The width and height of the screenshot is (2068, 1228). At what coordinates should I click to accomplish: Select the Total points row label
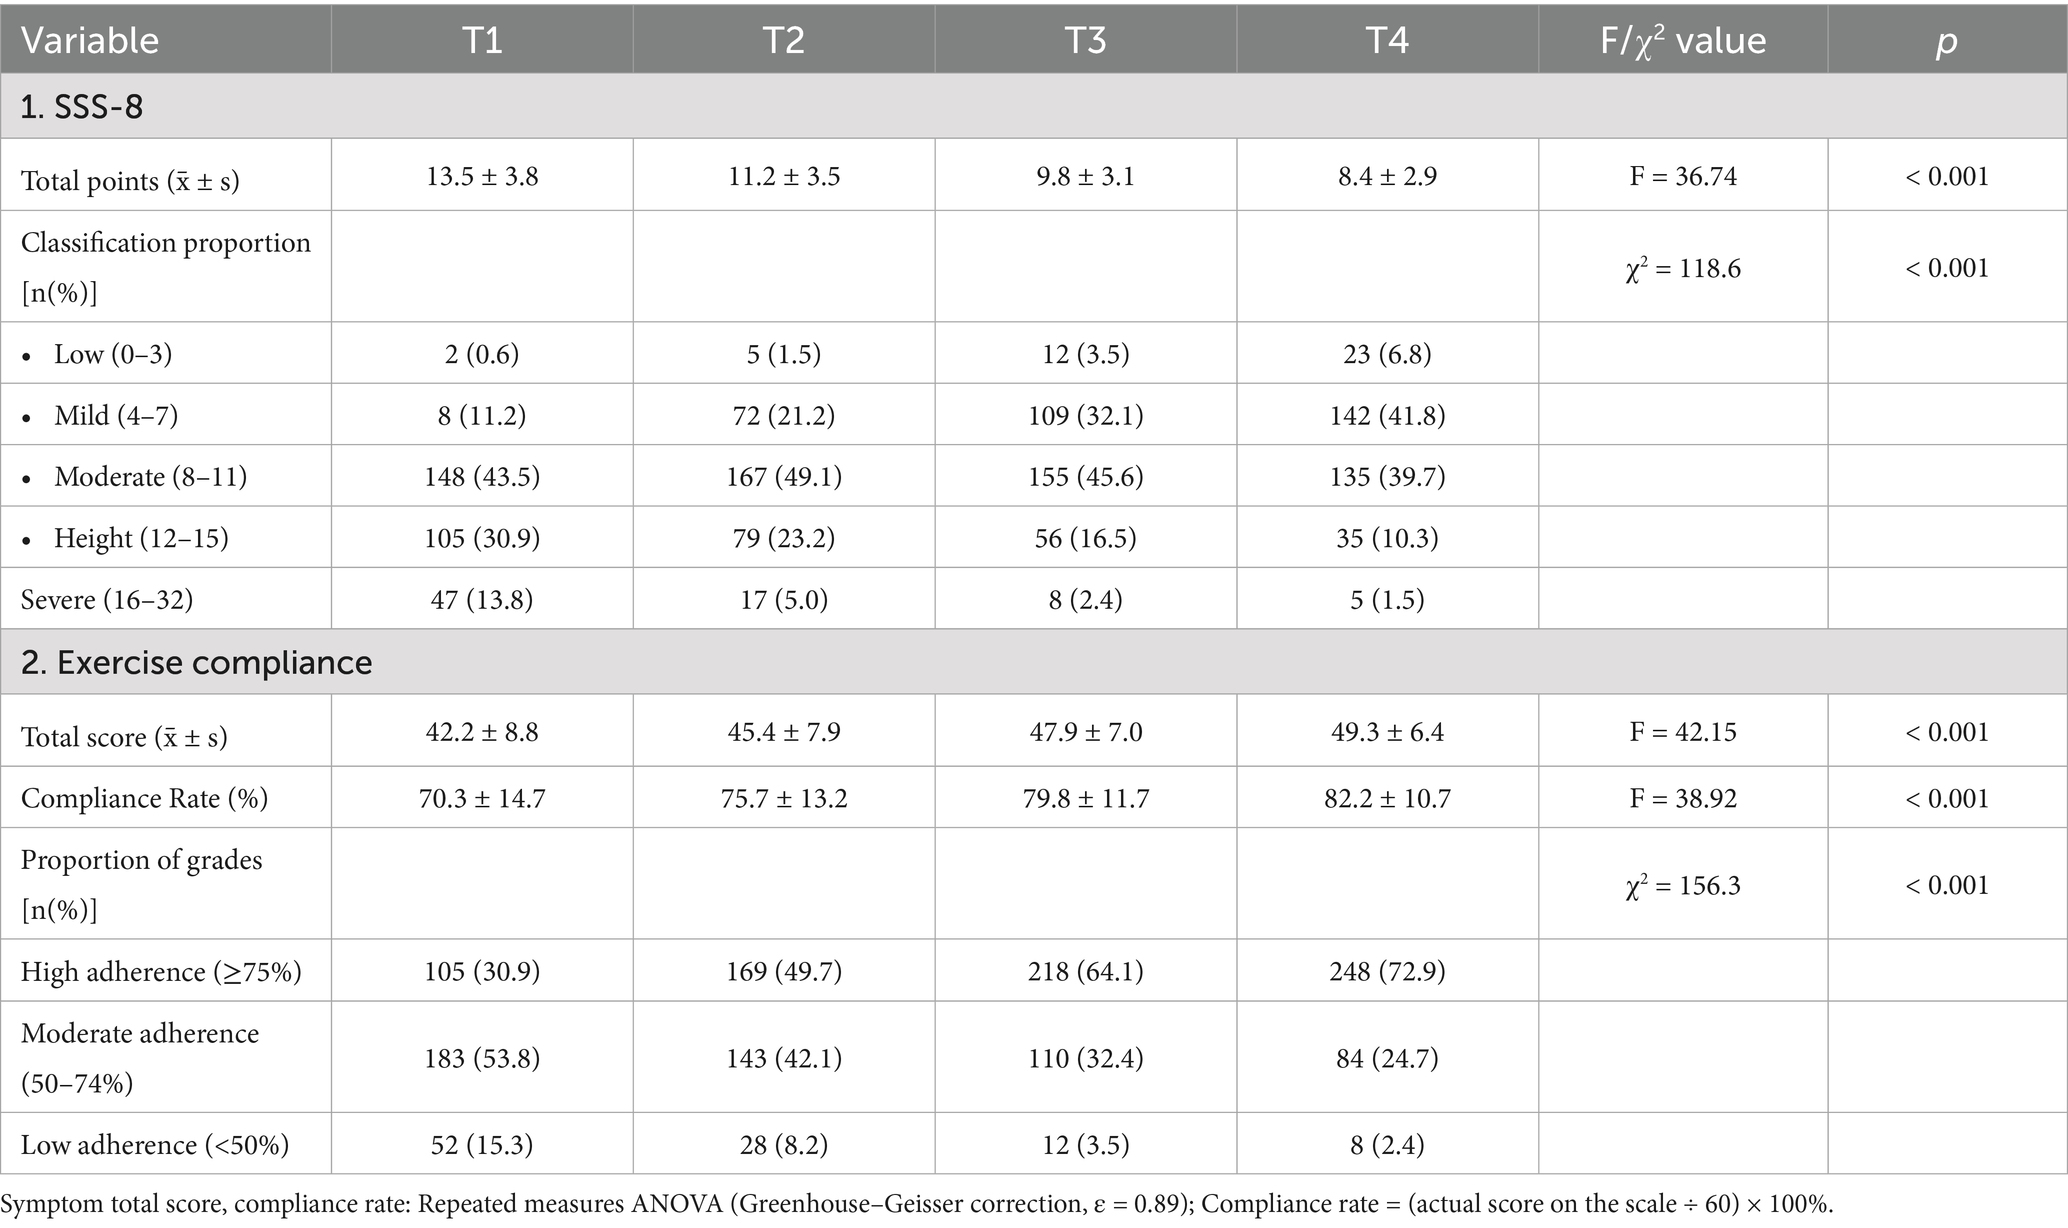click(130, 181)
